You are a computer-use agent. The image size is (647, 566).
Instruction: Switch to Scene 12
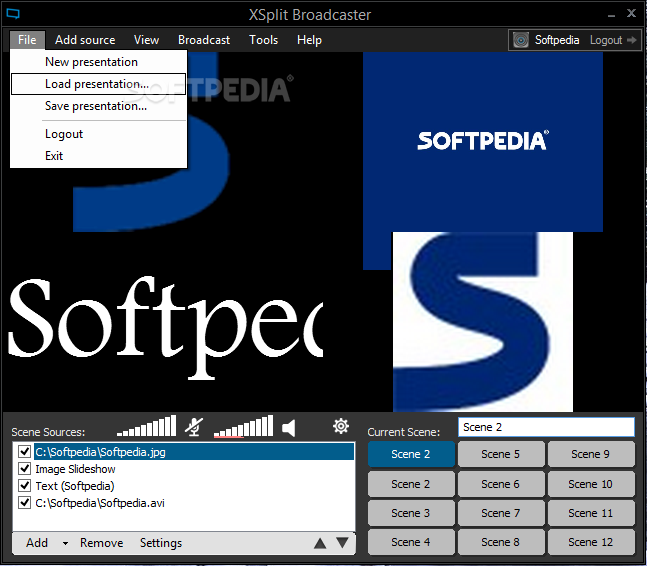tap(591, 542)
